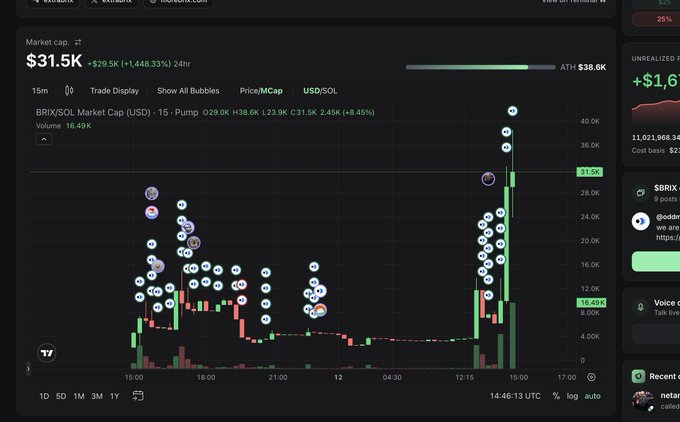Image resolution: width=680 pixels, height=422 pixels.
Task: Click the dark avatar bubble near 31.5K line
Action: click(x=488, y=179)
